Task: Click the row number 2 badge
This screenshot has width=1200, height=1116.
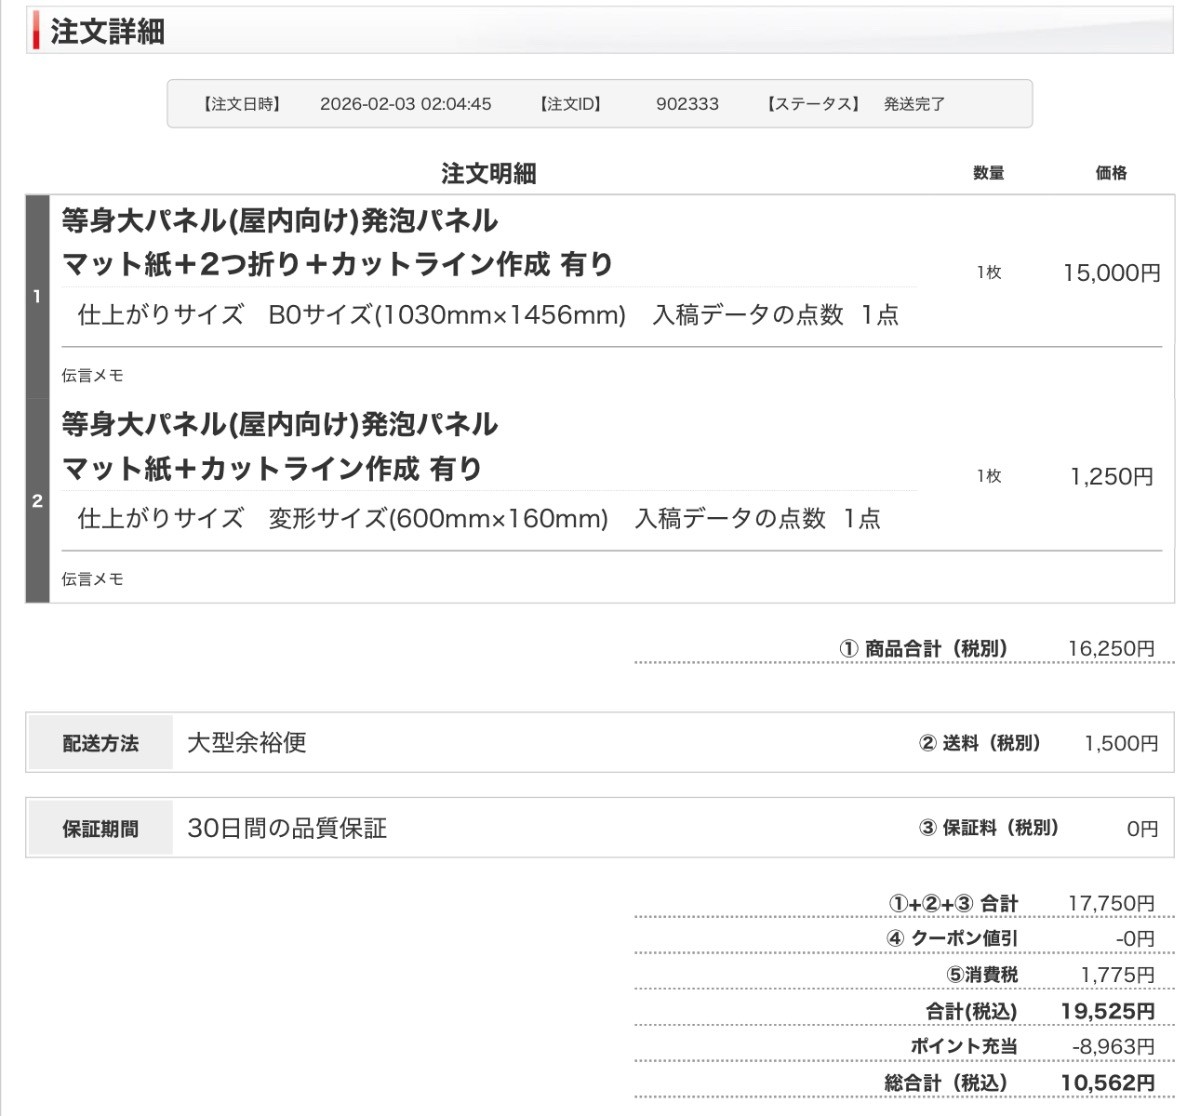Action: pos(37,501)
